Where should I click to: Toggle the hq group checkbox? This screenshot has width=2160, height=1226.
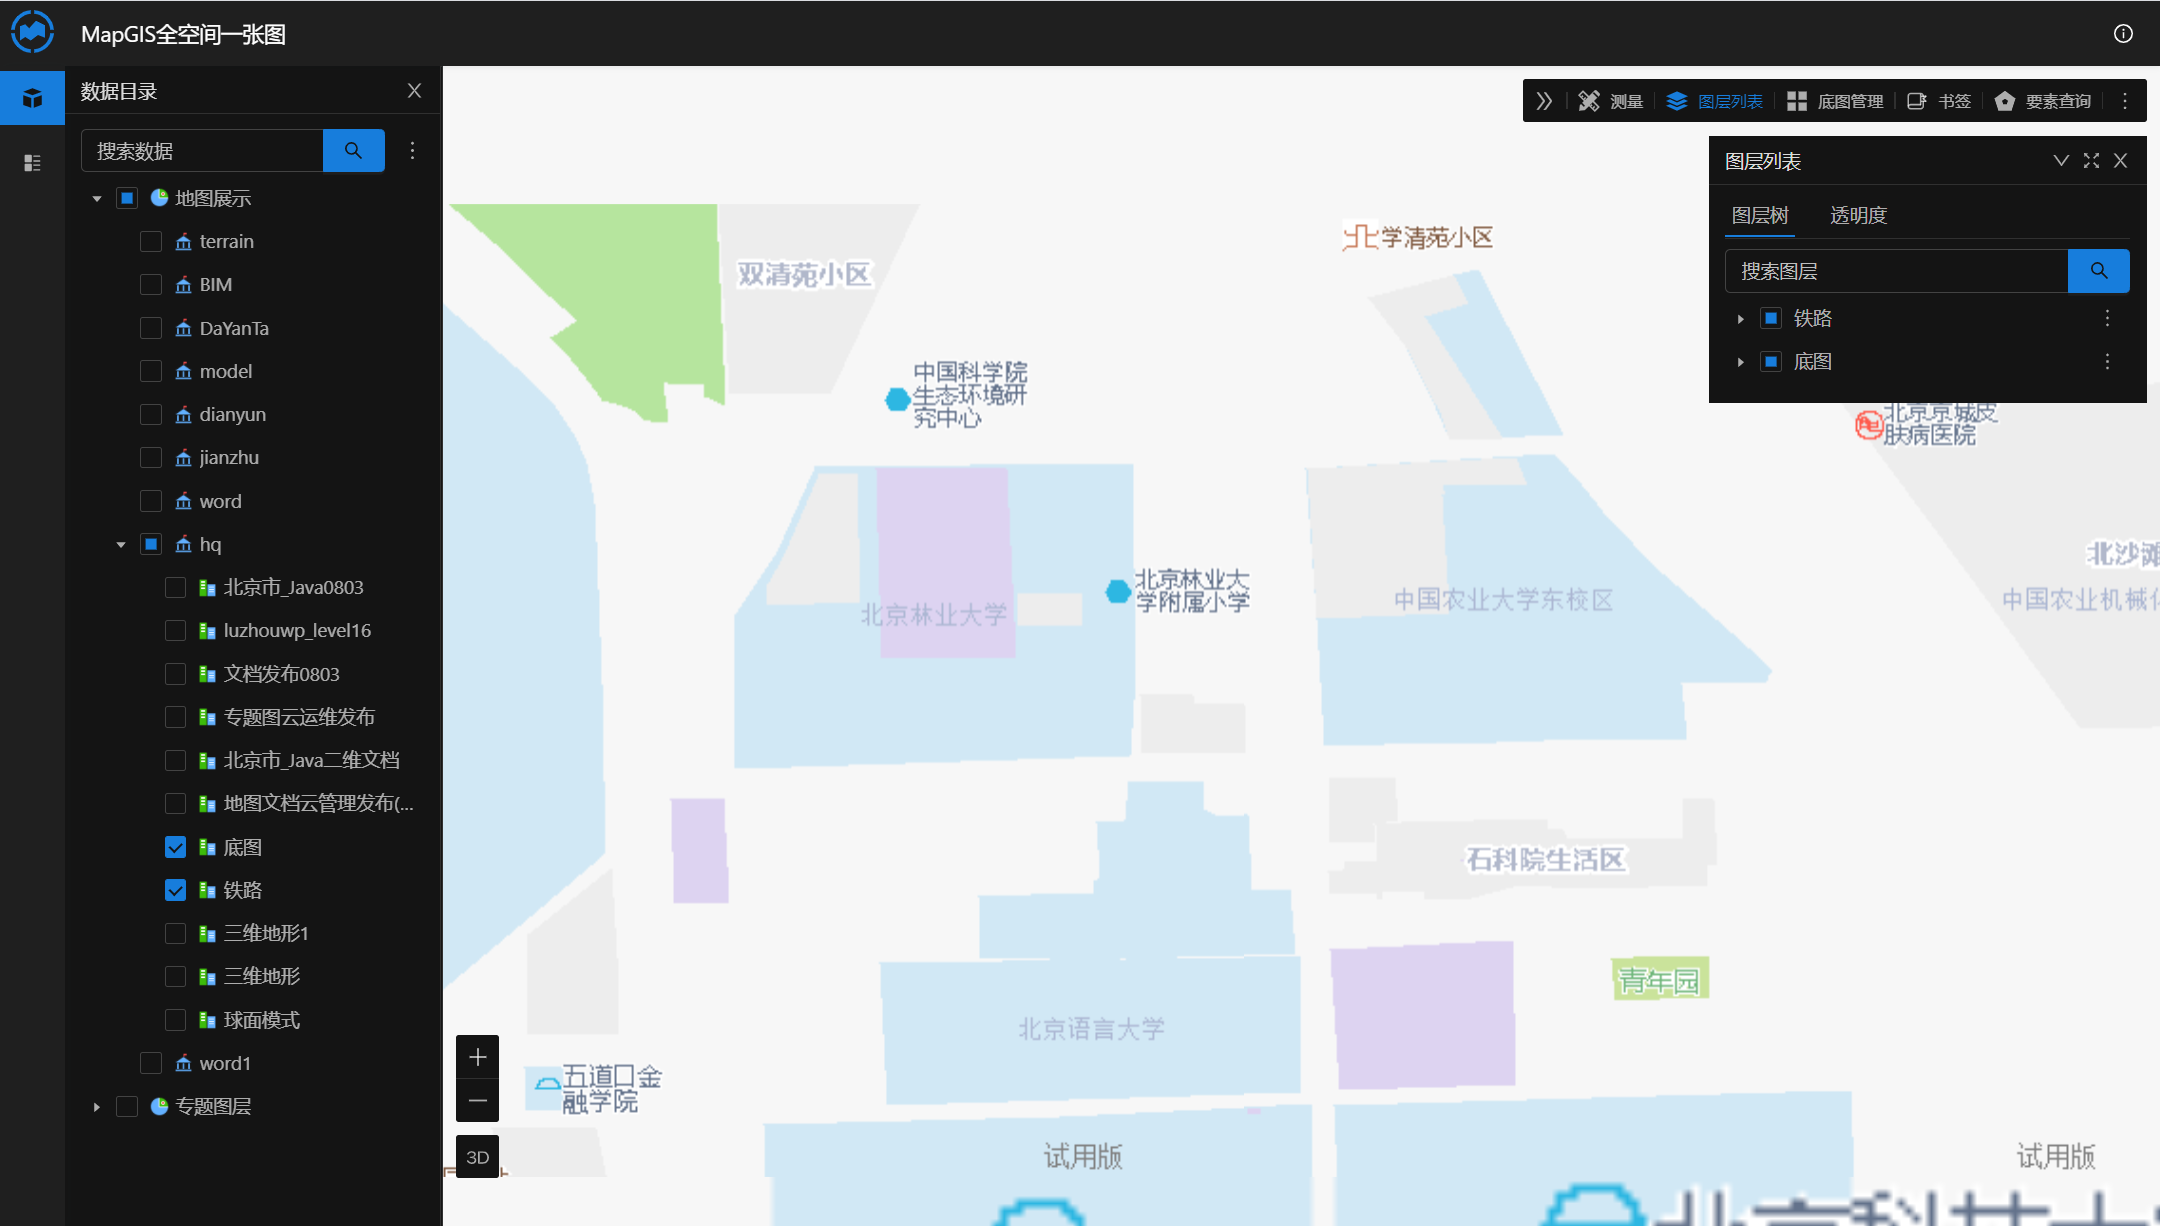tap(151, 544)
